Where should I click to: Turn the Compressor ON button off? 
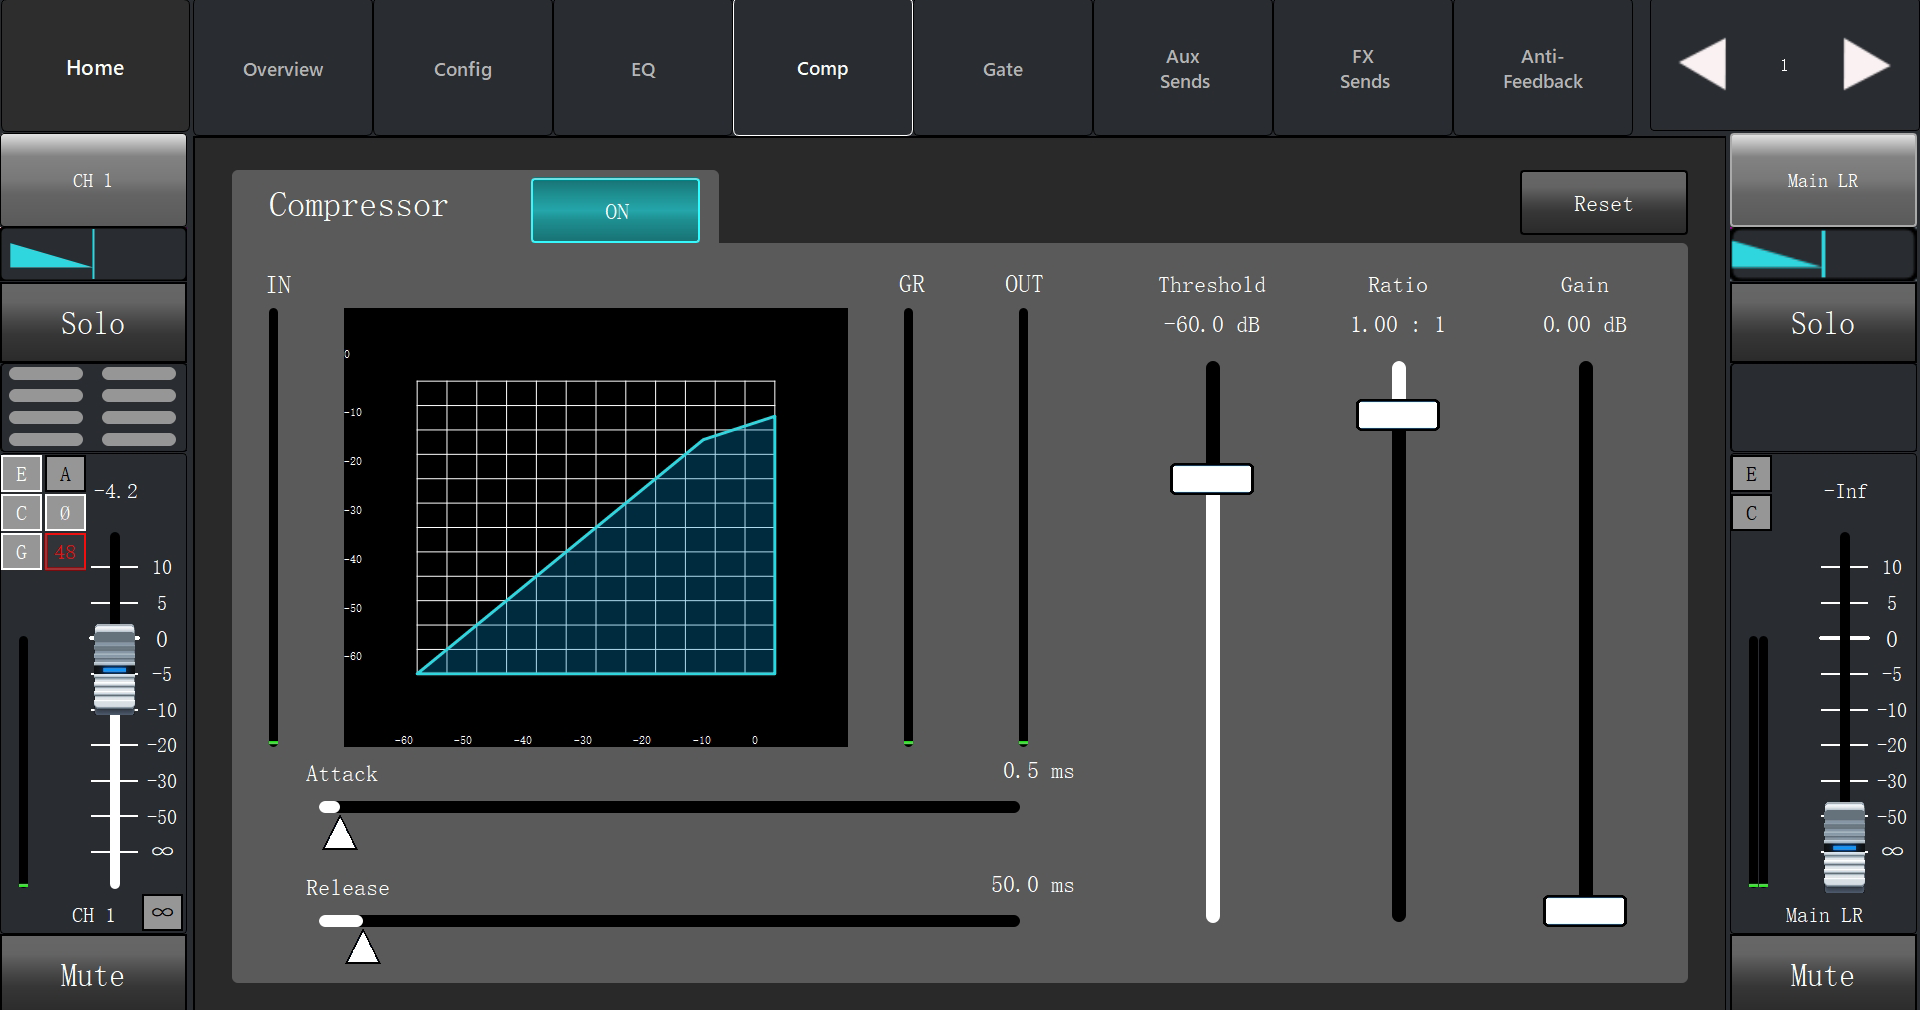[615, 211]
